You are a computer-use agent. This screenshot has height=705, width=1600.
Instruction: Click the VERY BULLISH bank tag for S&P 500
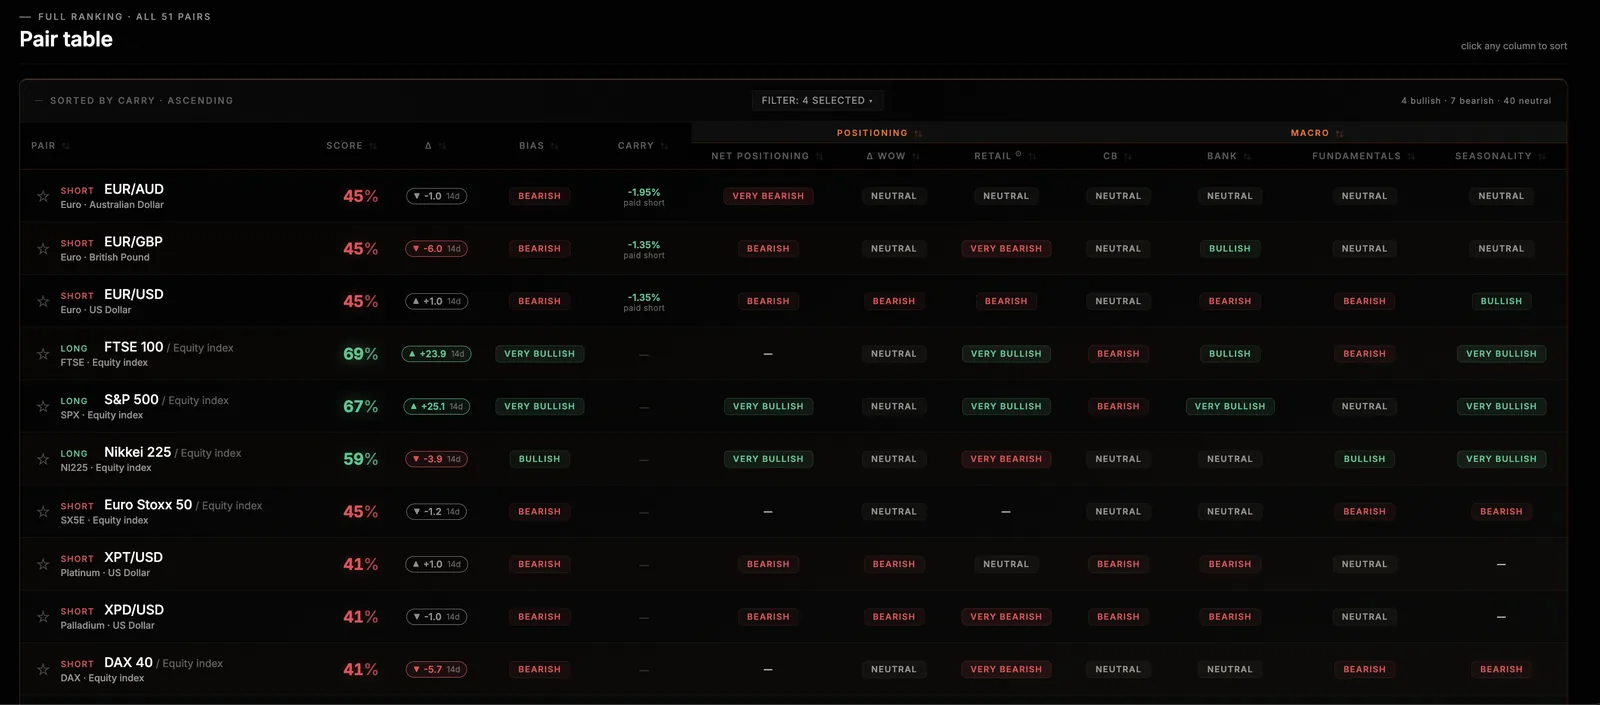pyautogui.click(x=1229, y=406)
